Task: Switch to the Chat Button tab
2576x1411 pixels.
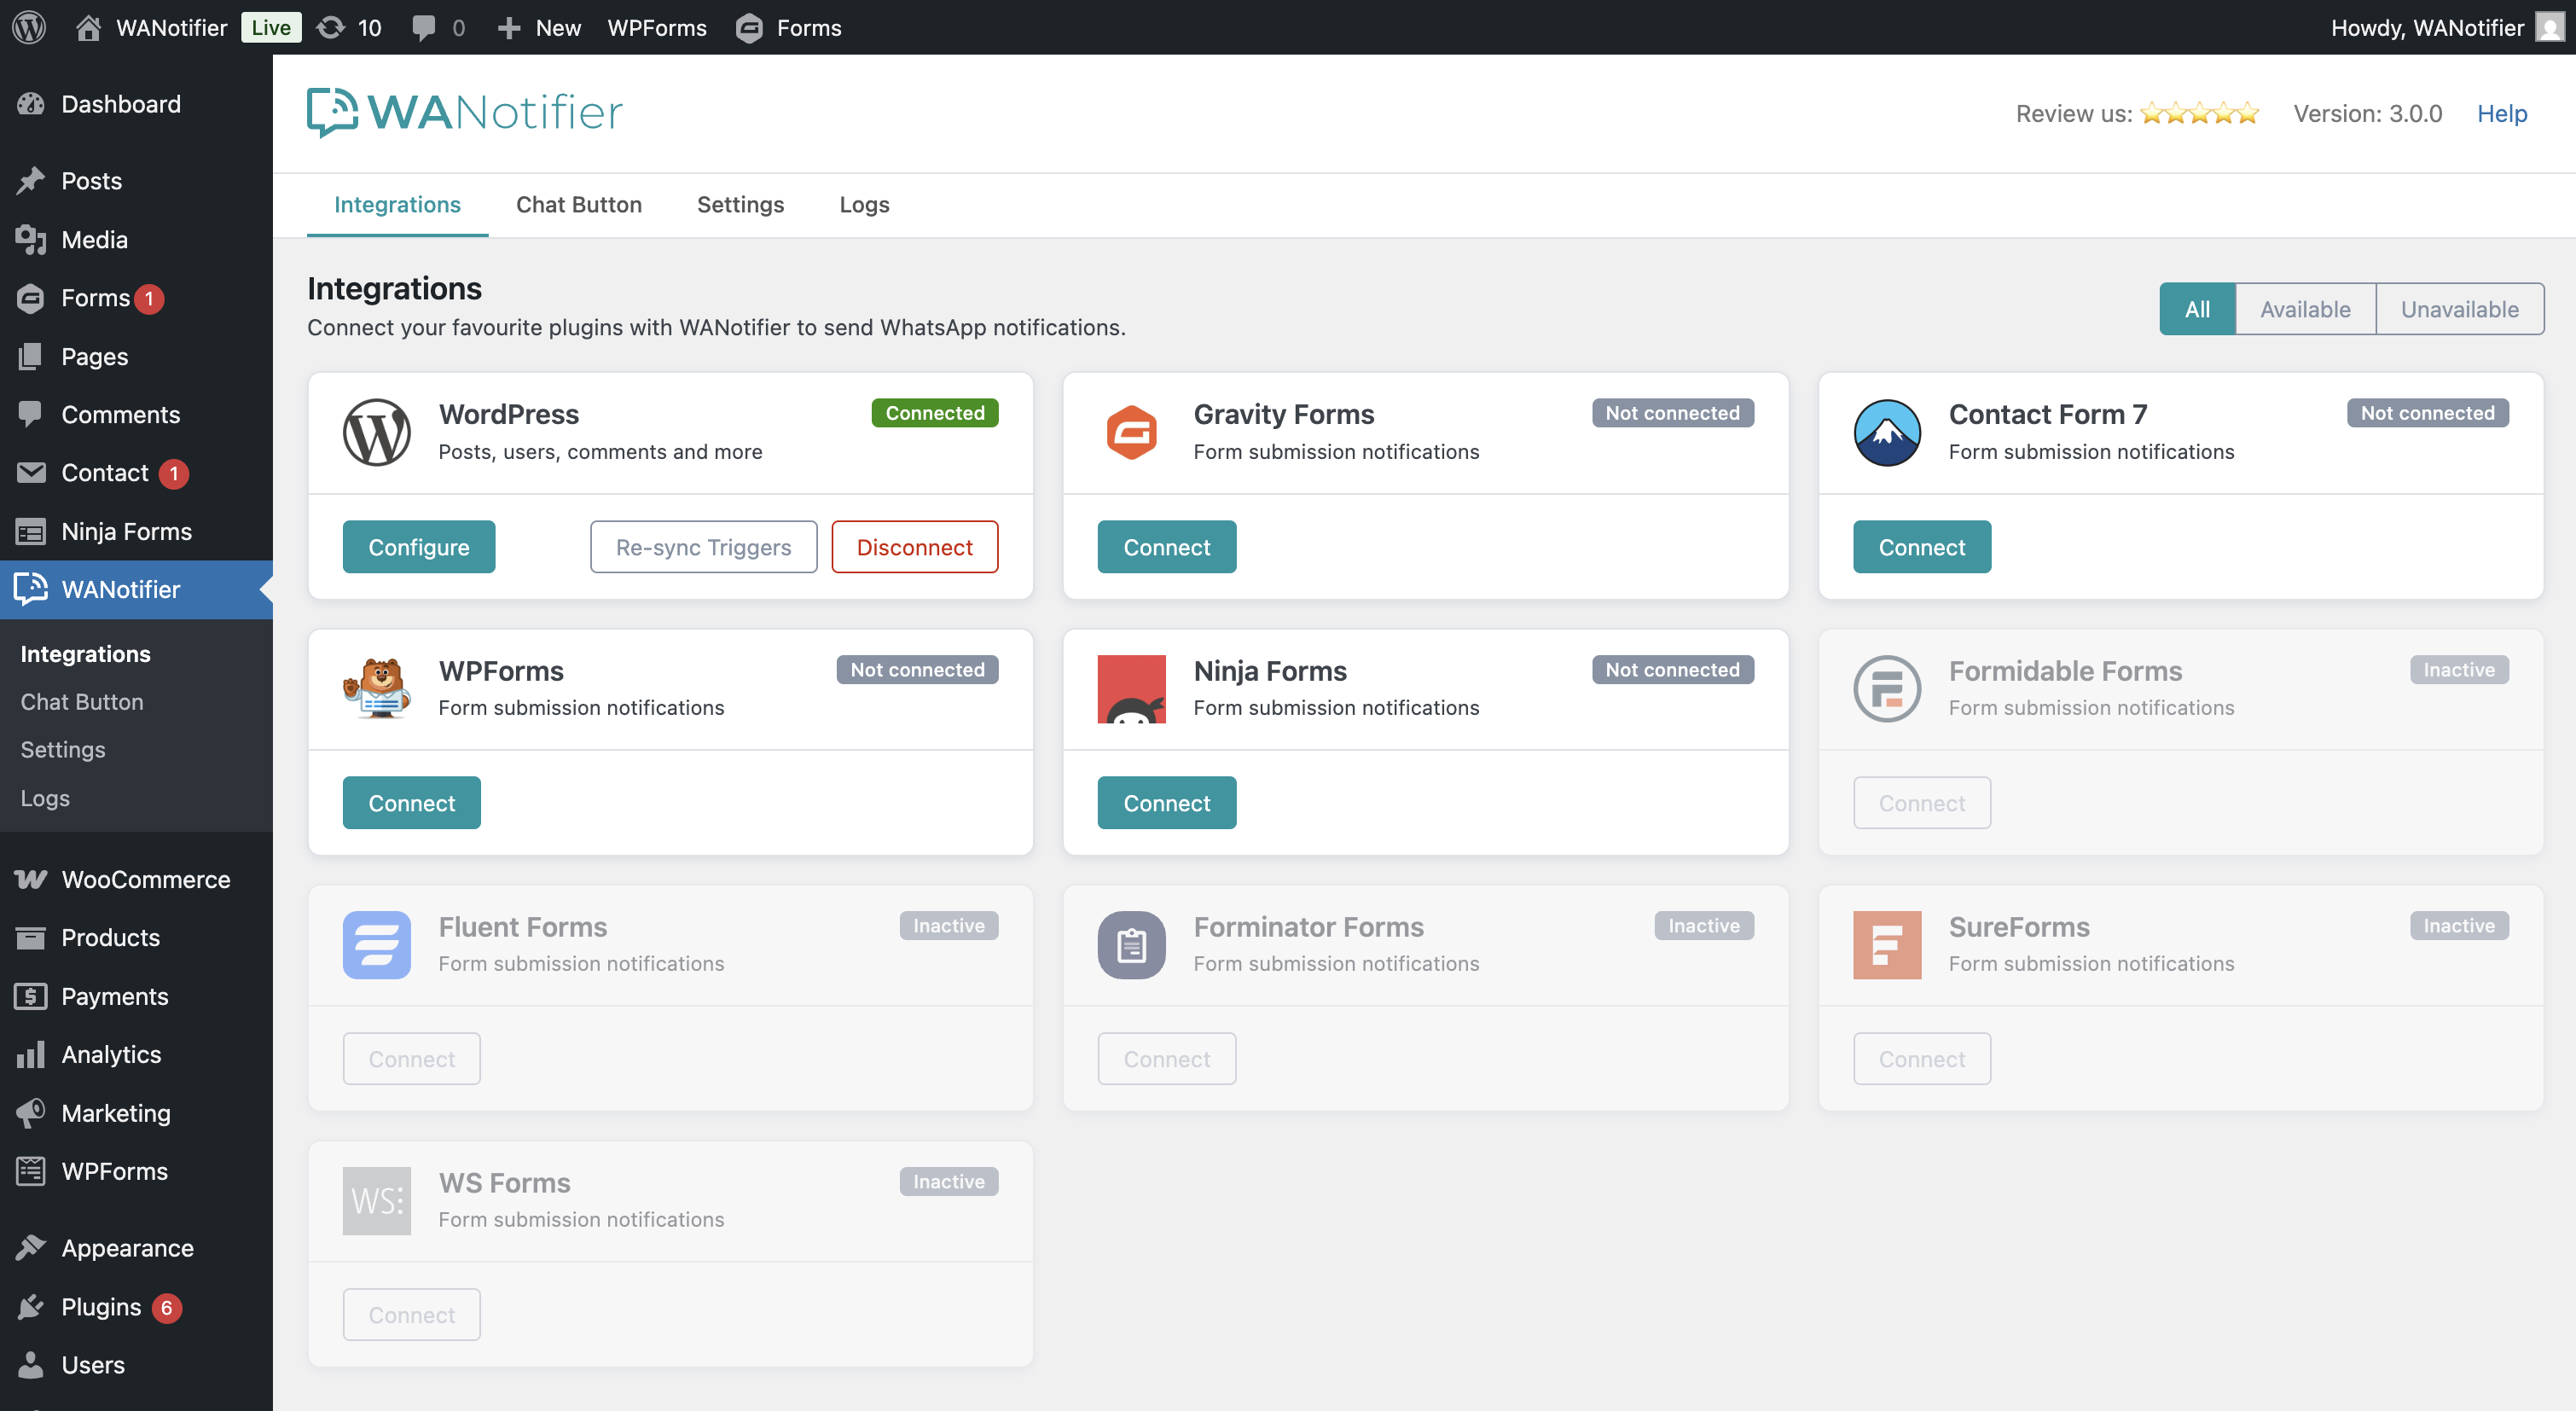Action: [578, 204]
